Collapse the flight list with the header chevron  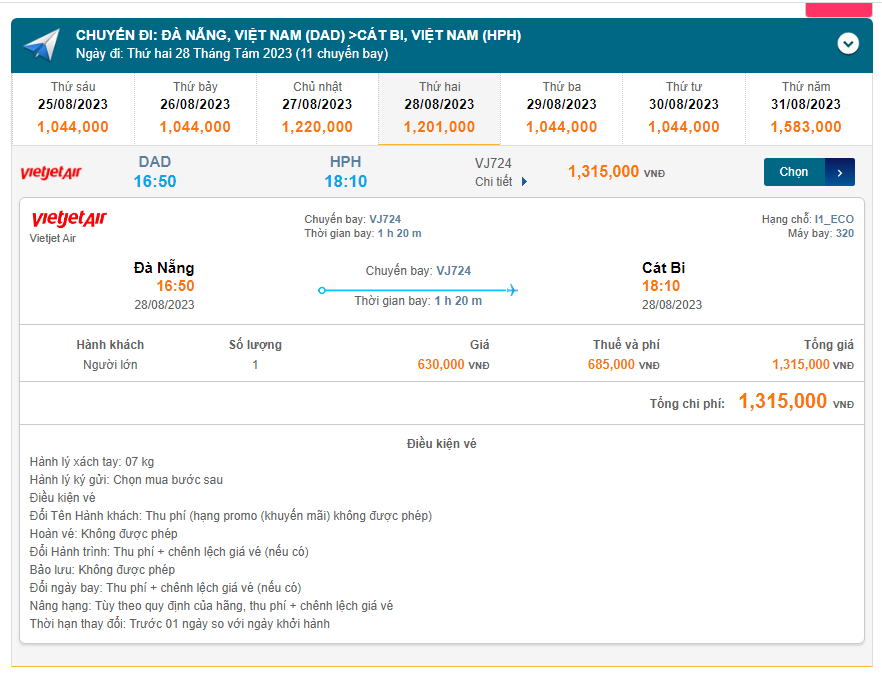848,44
